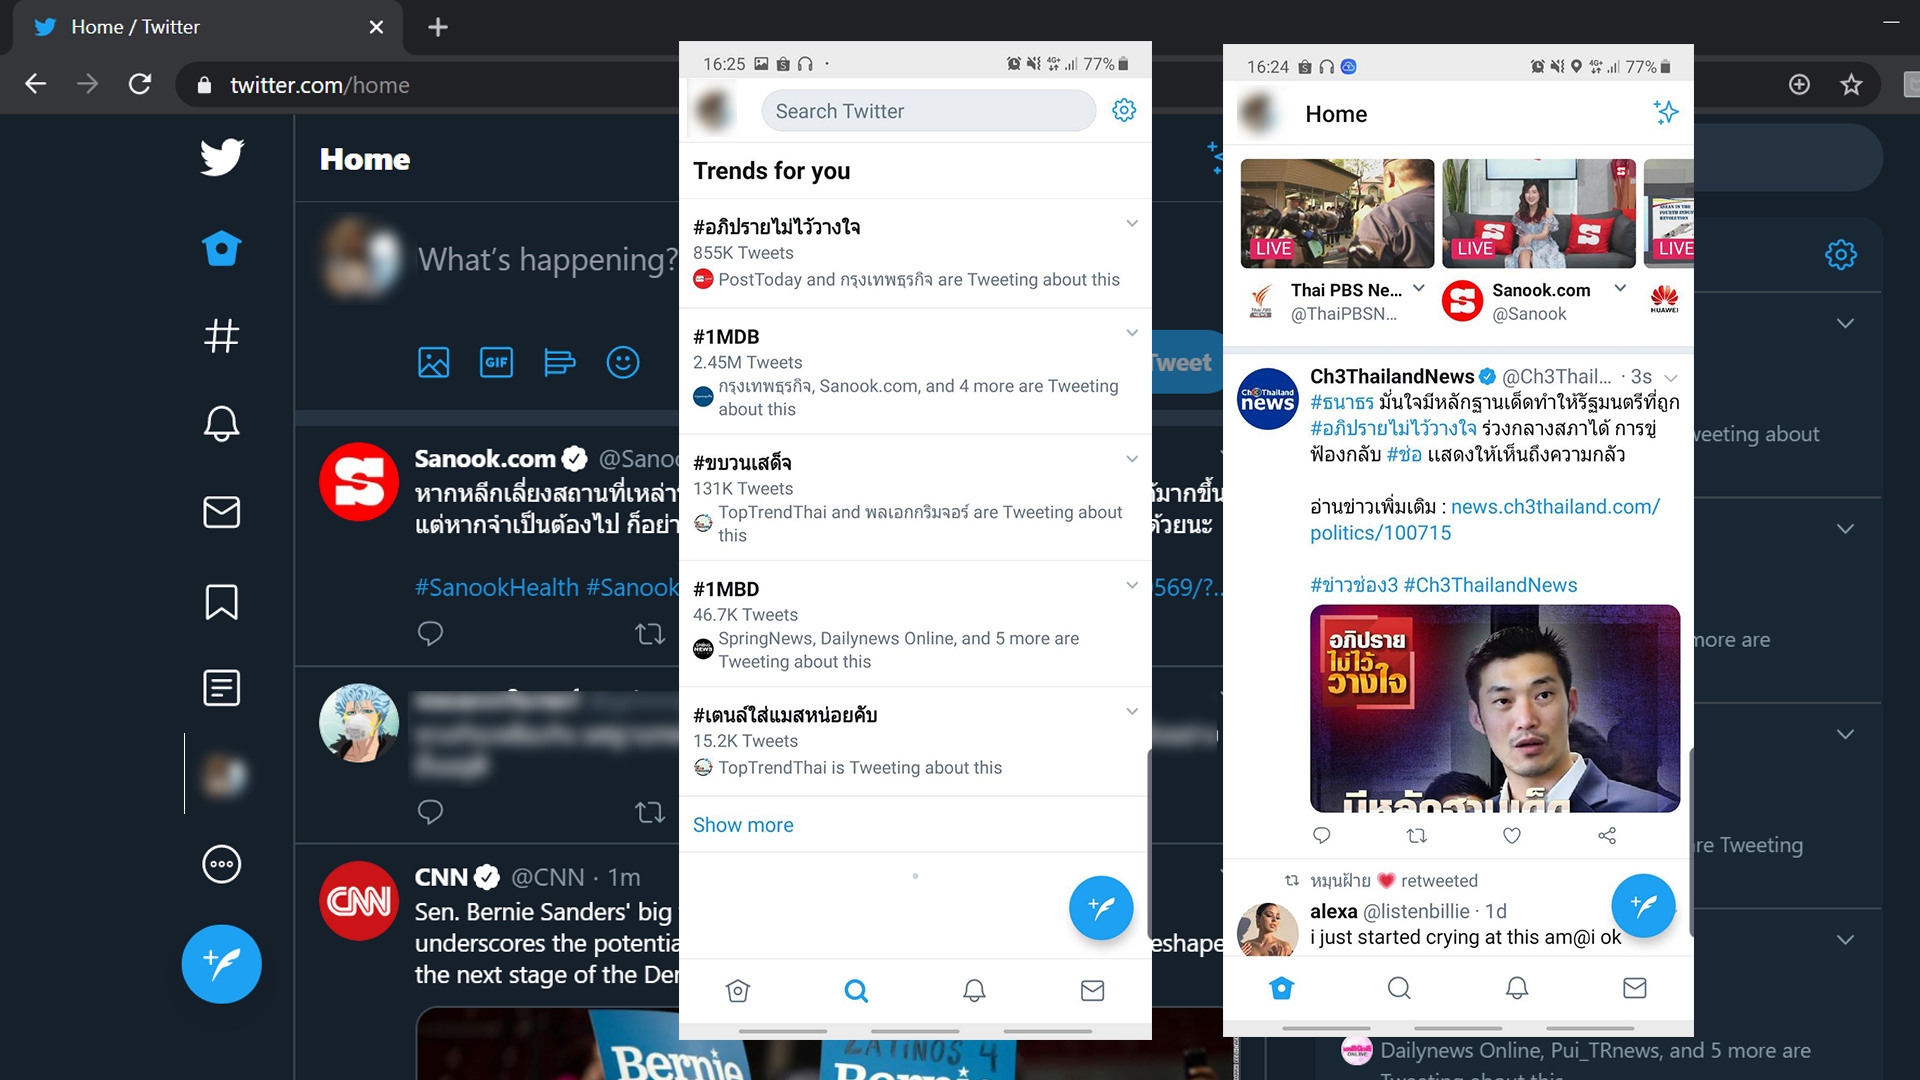Retweet the Ch3ThailandNews tweet

tap(1417, 836)
